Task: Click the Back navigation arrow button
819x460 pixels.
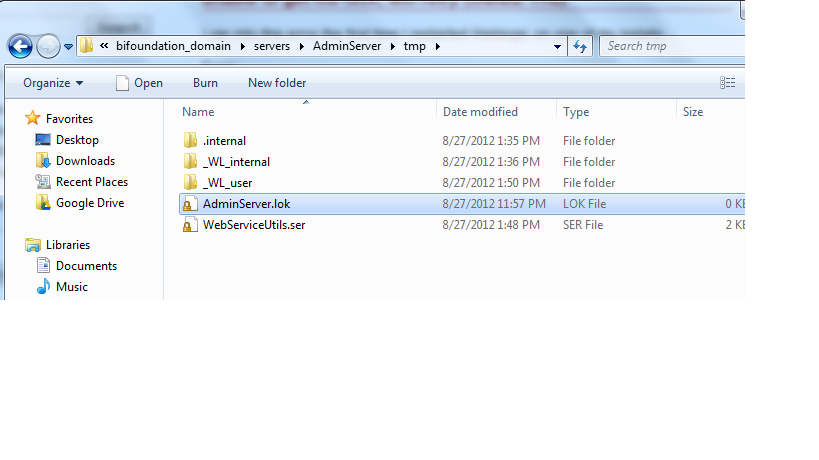Action: coord(20,46)
